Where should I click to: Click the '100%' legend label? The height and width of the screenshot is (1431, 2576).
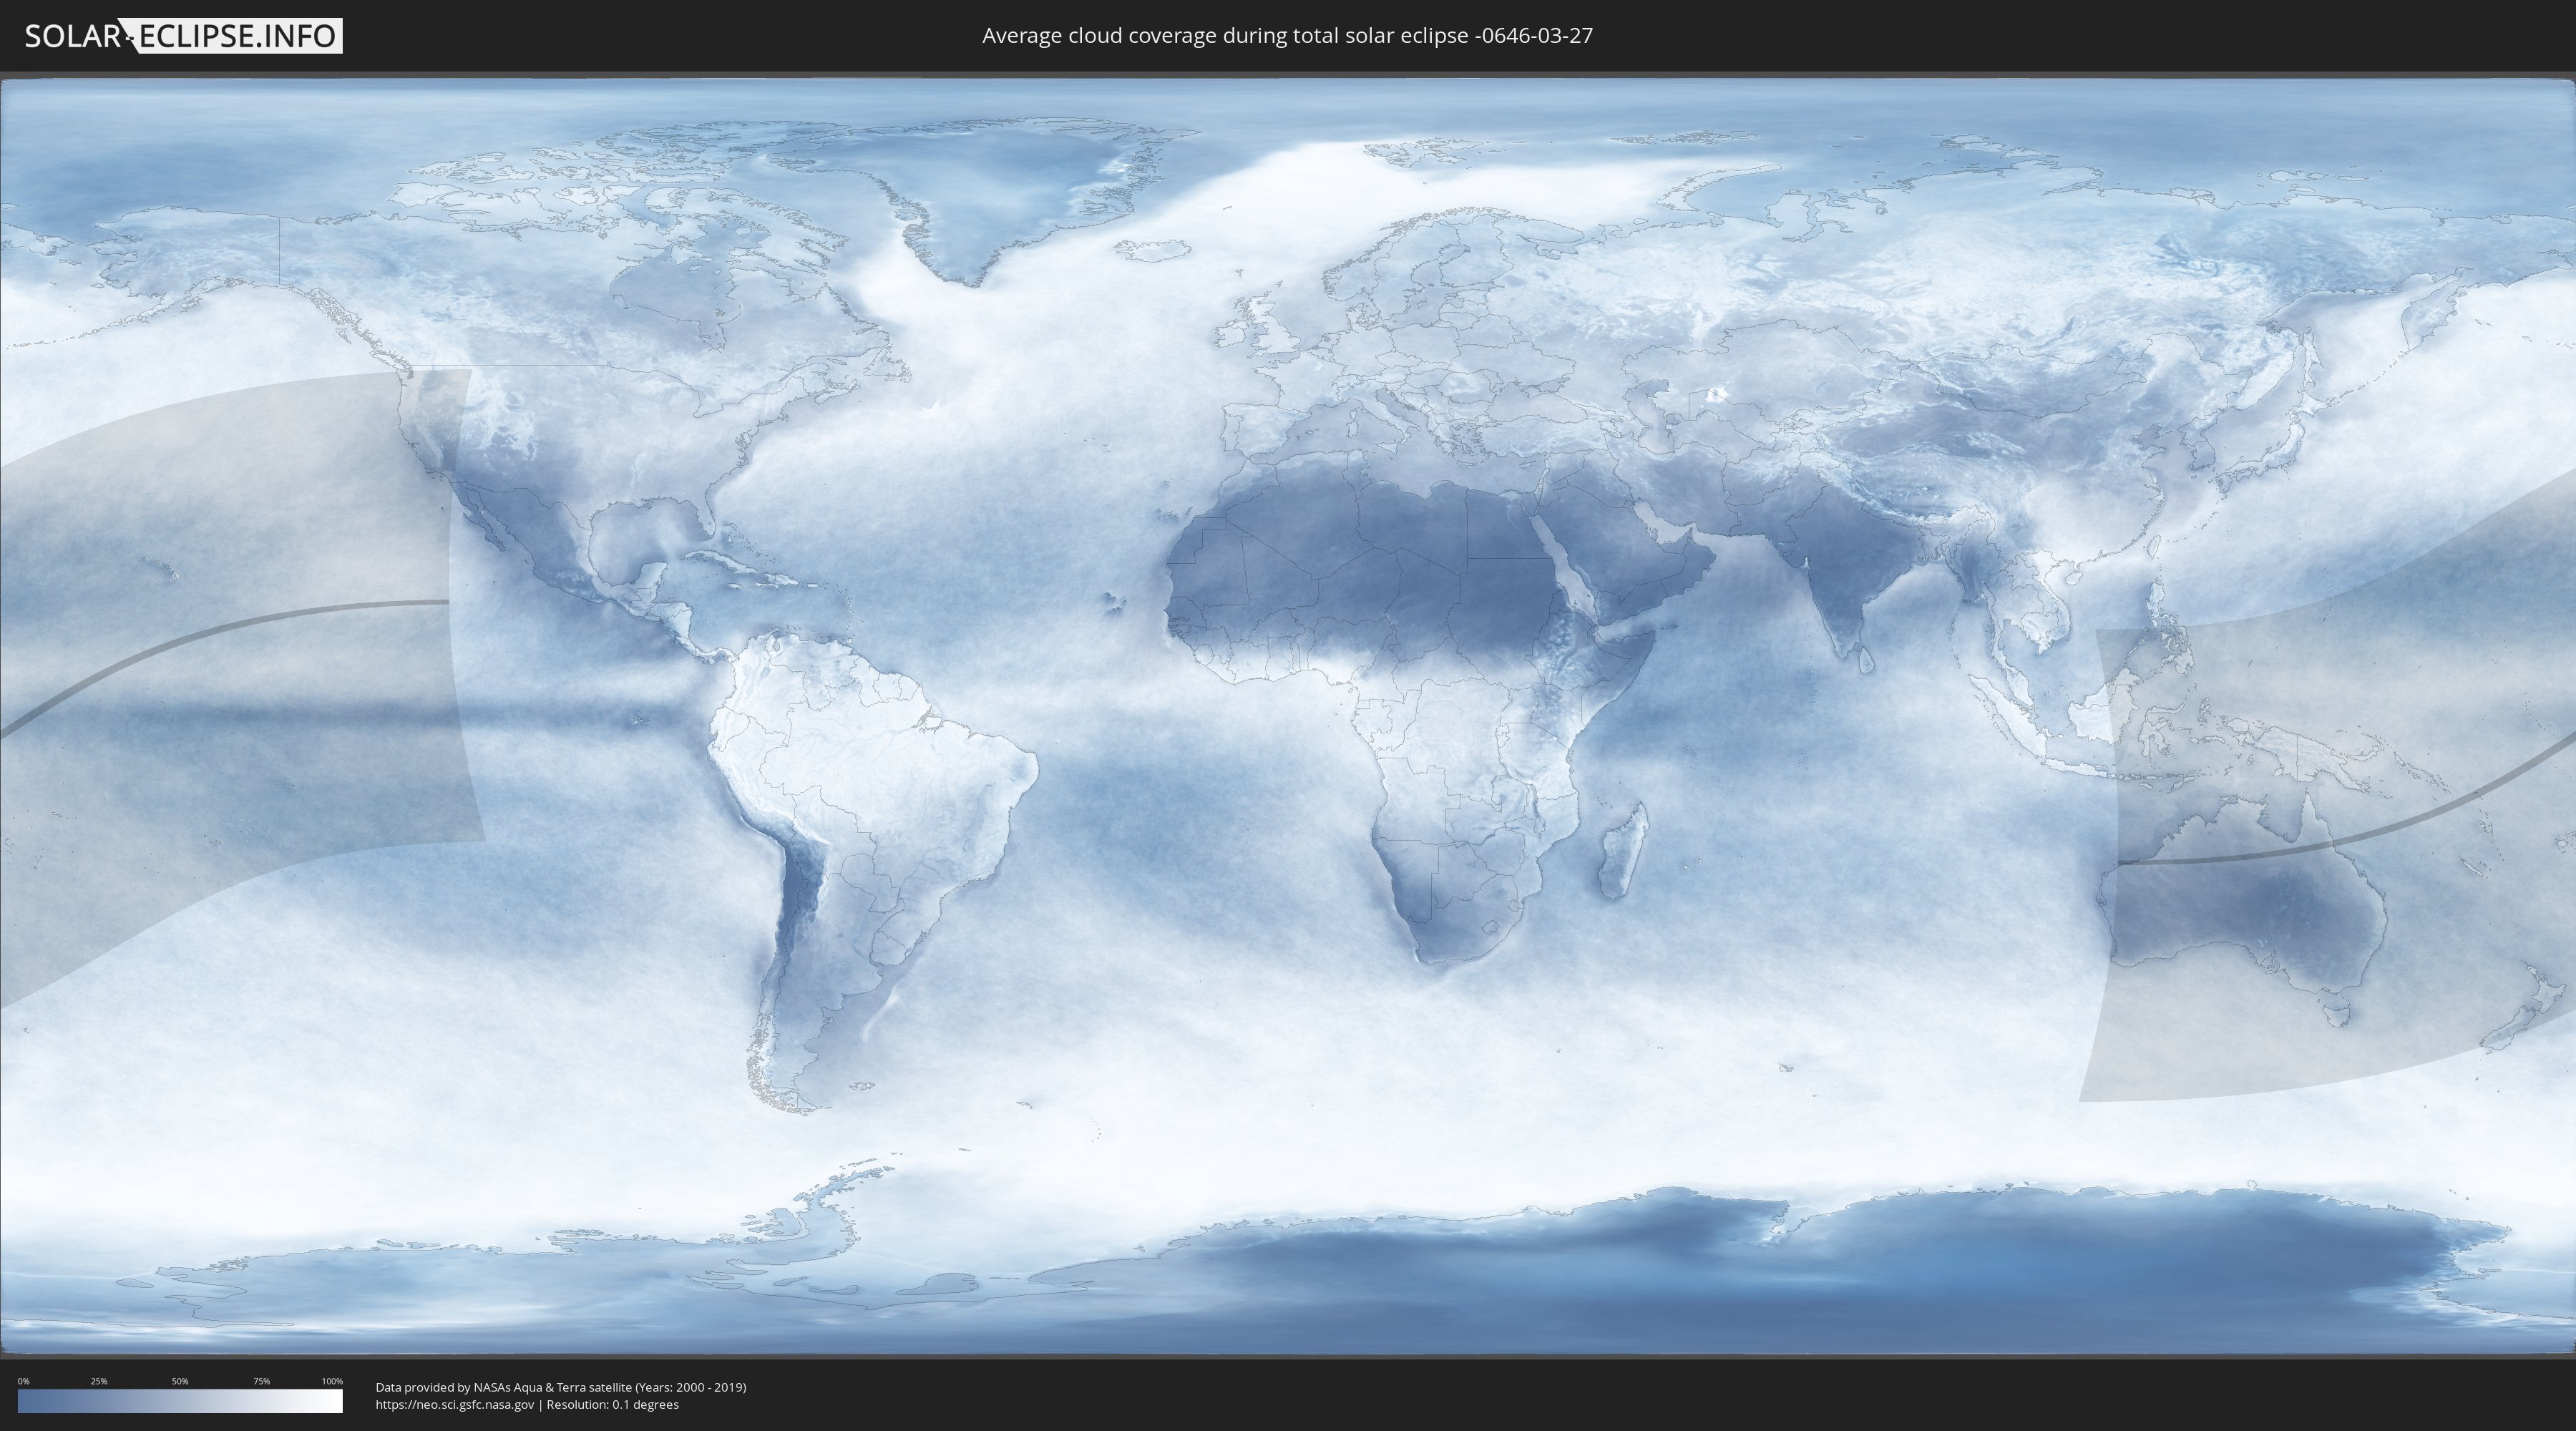tap(332, 1381)
